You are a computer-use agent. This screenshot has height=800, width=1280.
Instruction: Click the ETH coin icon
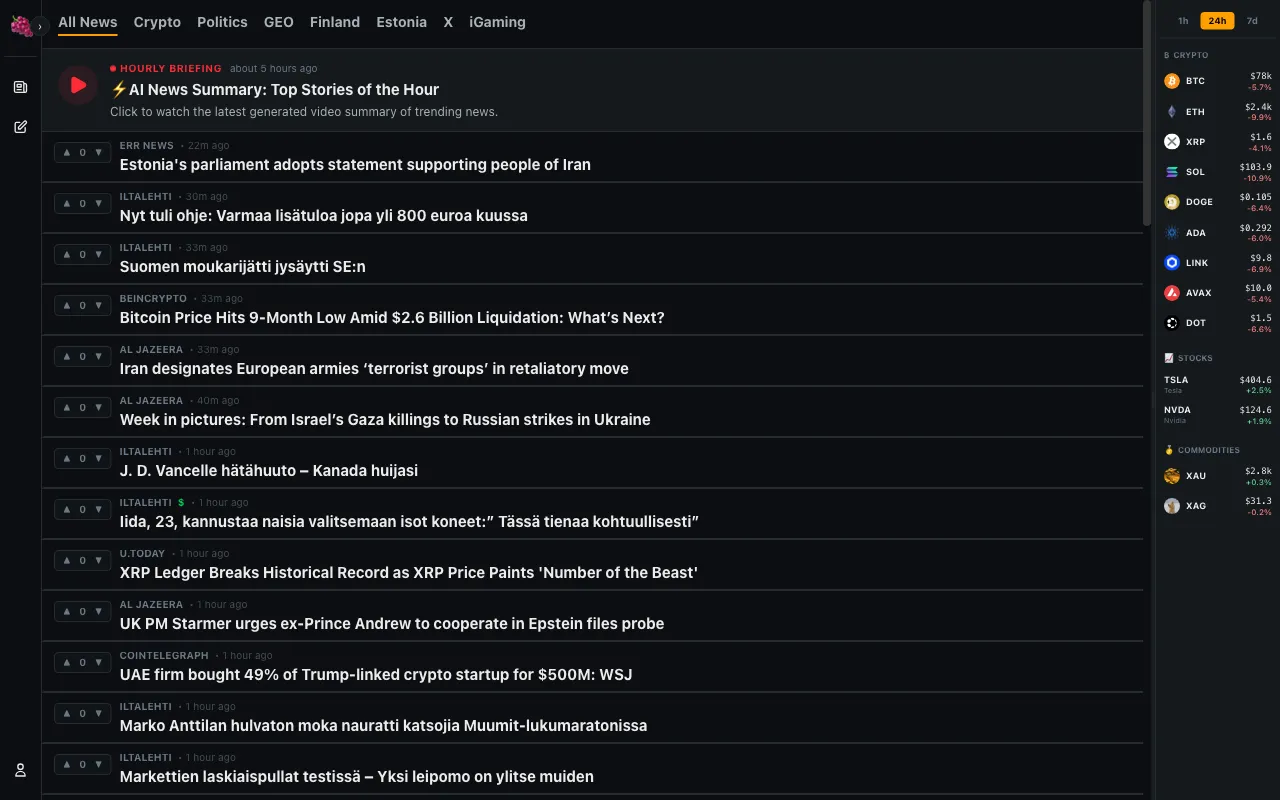[1172, 112]
